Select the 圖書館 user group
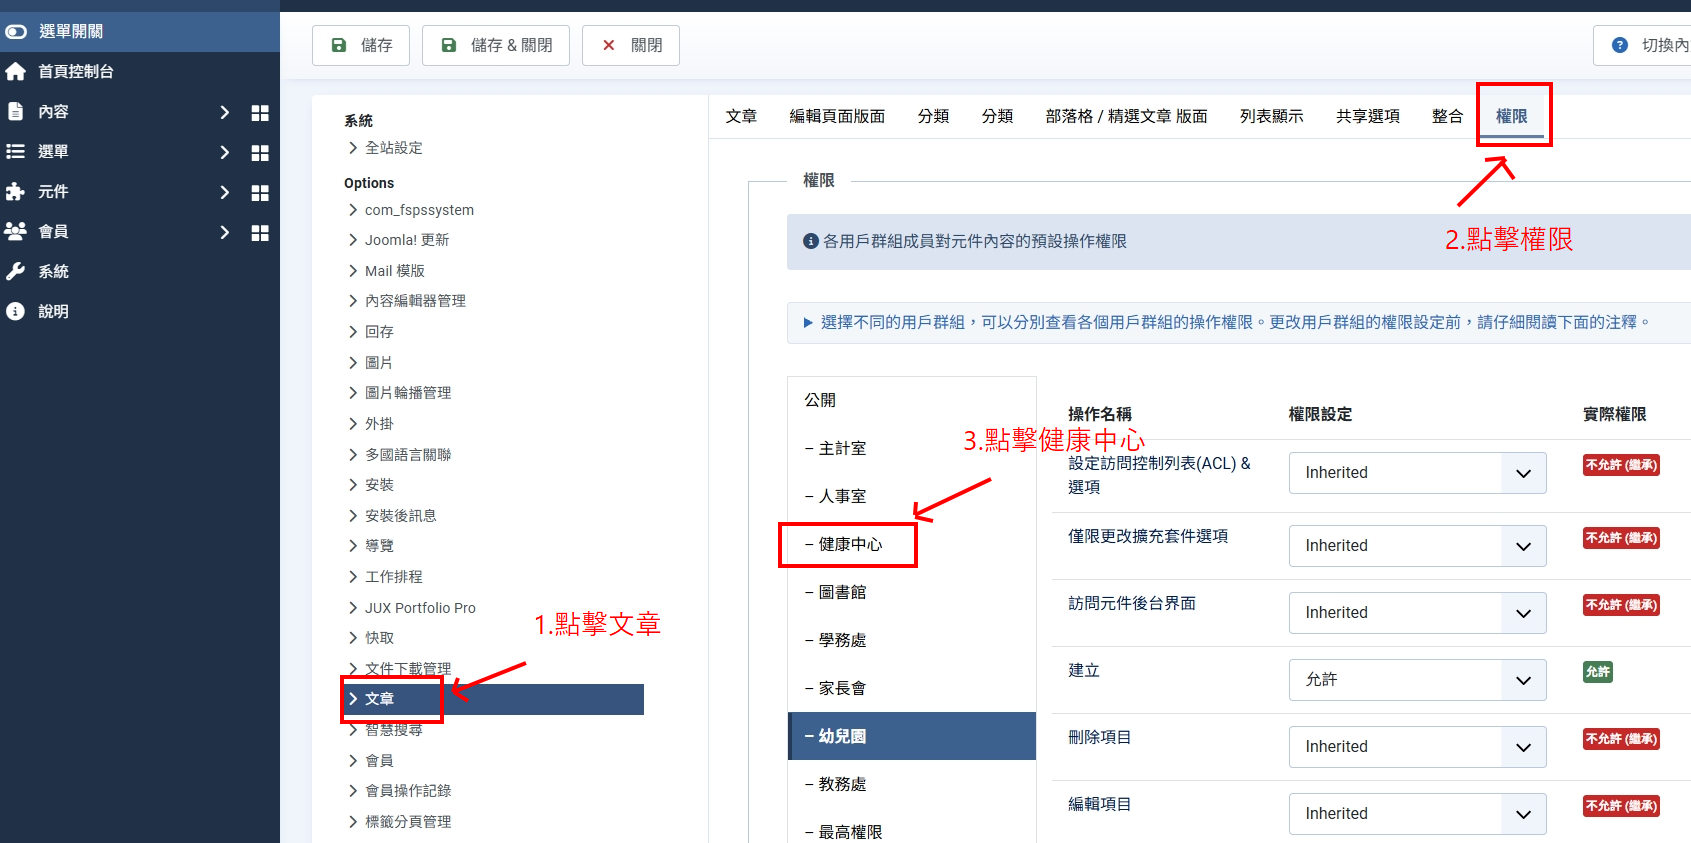The width and height of the screenshot is (1691, 843). (x=912, y=592)
